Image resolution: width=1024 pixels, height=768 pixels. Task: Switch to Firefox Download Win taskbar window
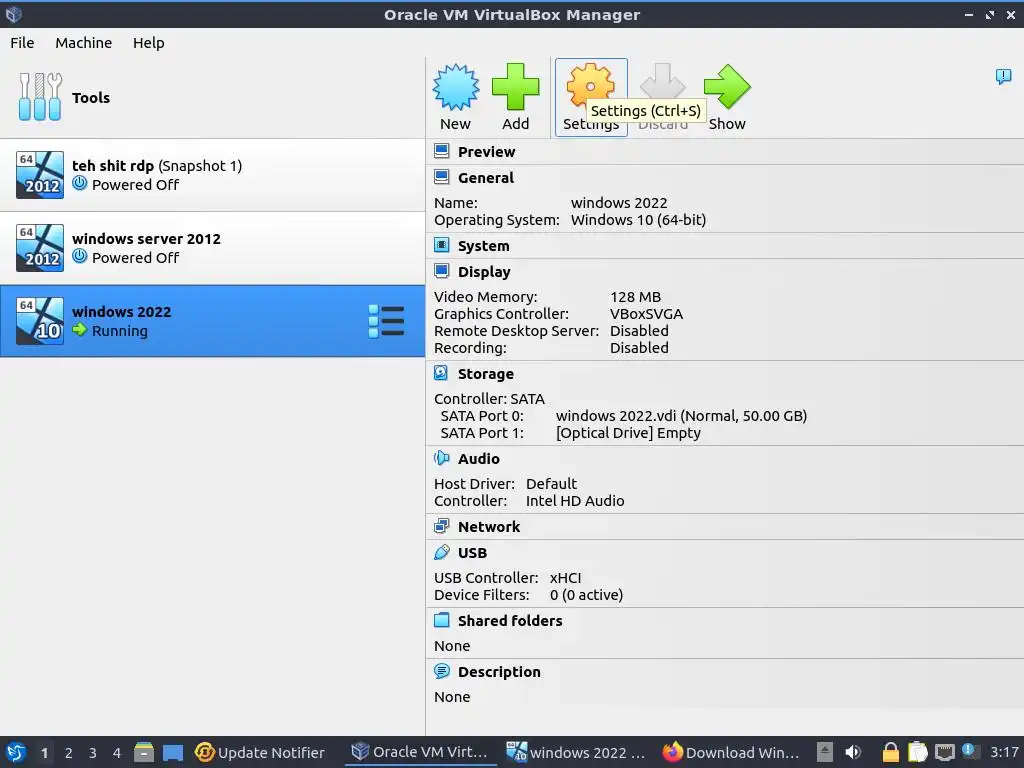(x=730, y=752)
